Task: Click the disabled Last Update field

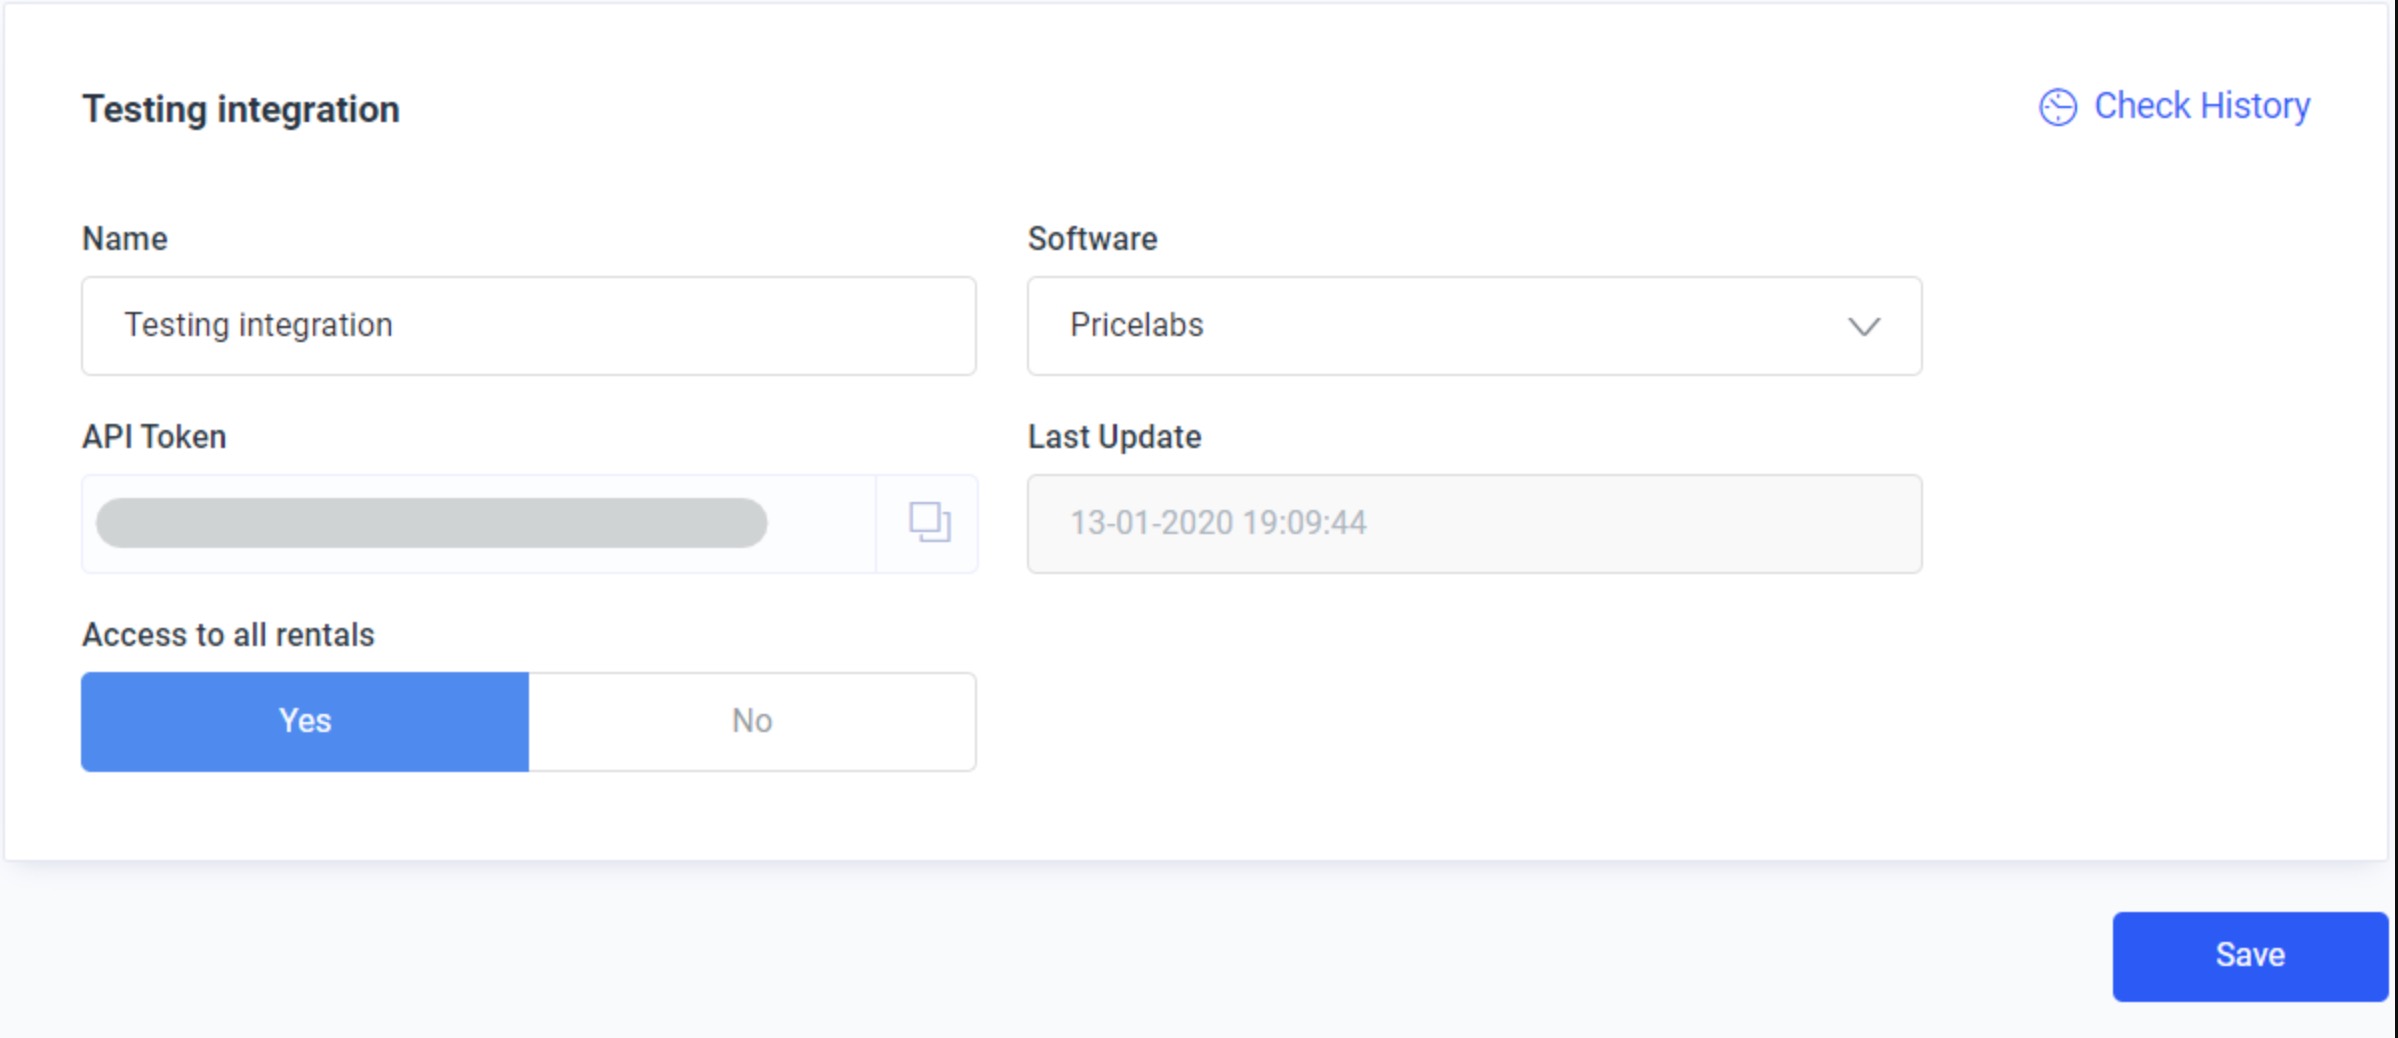Action: pos(1474,524)
